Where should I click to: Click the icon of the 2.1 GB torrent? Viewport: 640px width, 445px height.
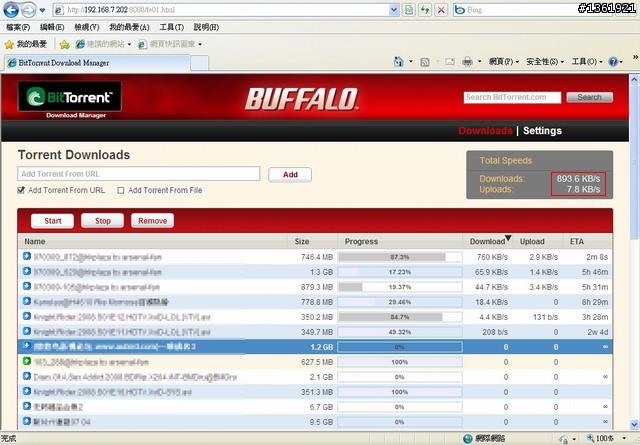pyautogui.click(x=27, y=376)
